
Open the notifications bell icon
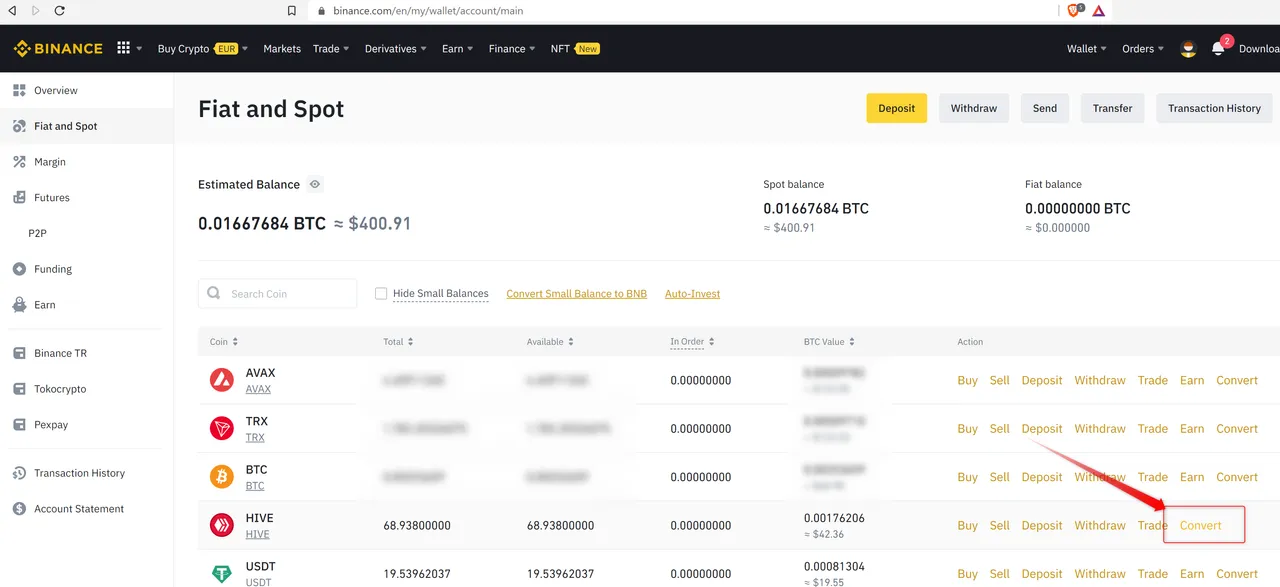[1218, 48]
